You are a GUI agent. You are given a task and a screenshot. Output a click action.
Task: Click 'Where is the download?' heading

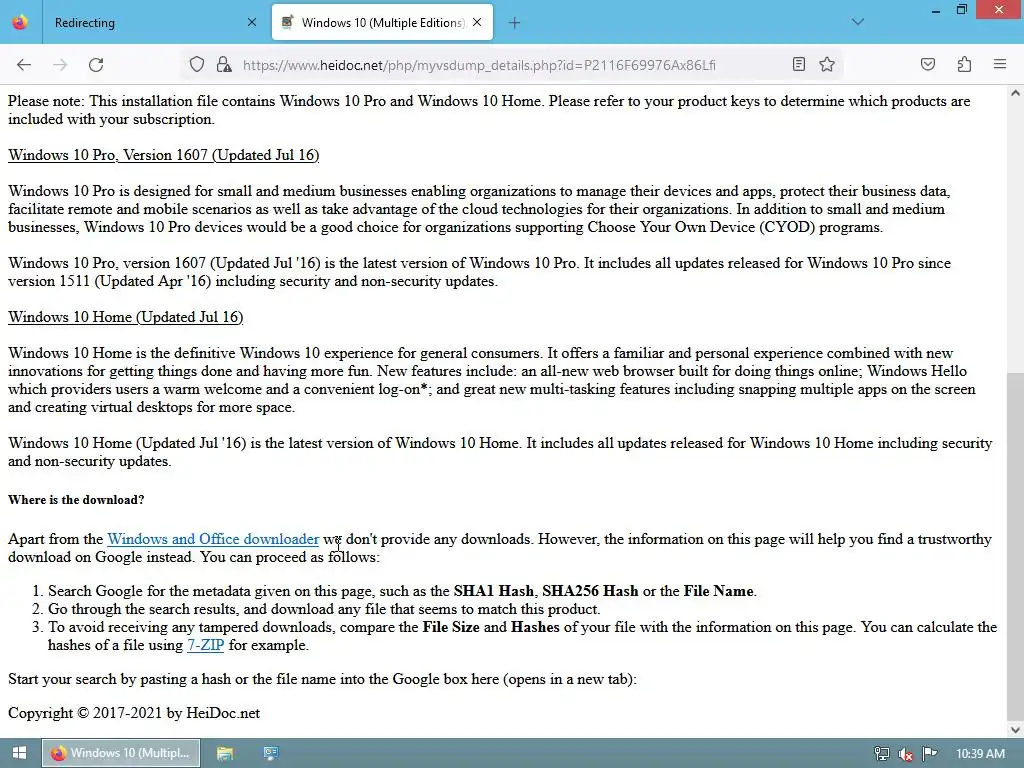point(76,500)
